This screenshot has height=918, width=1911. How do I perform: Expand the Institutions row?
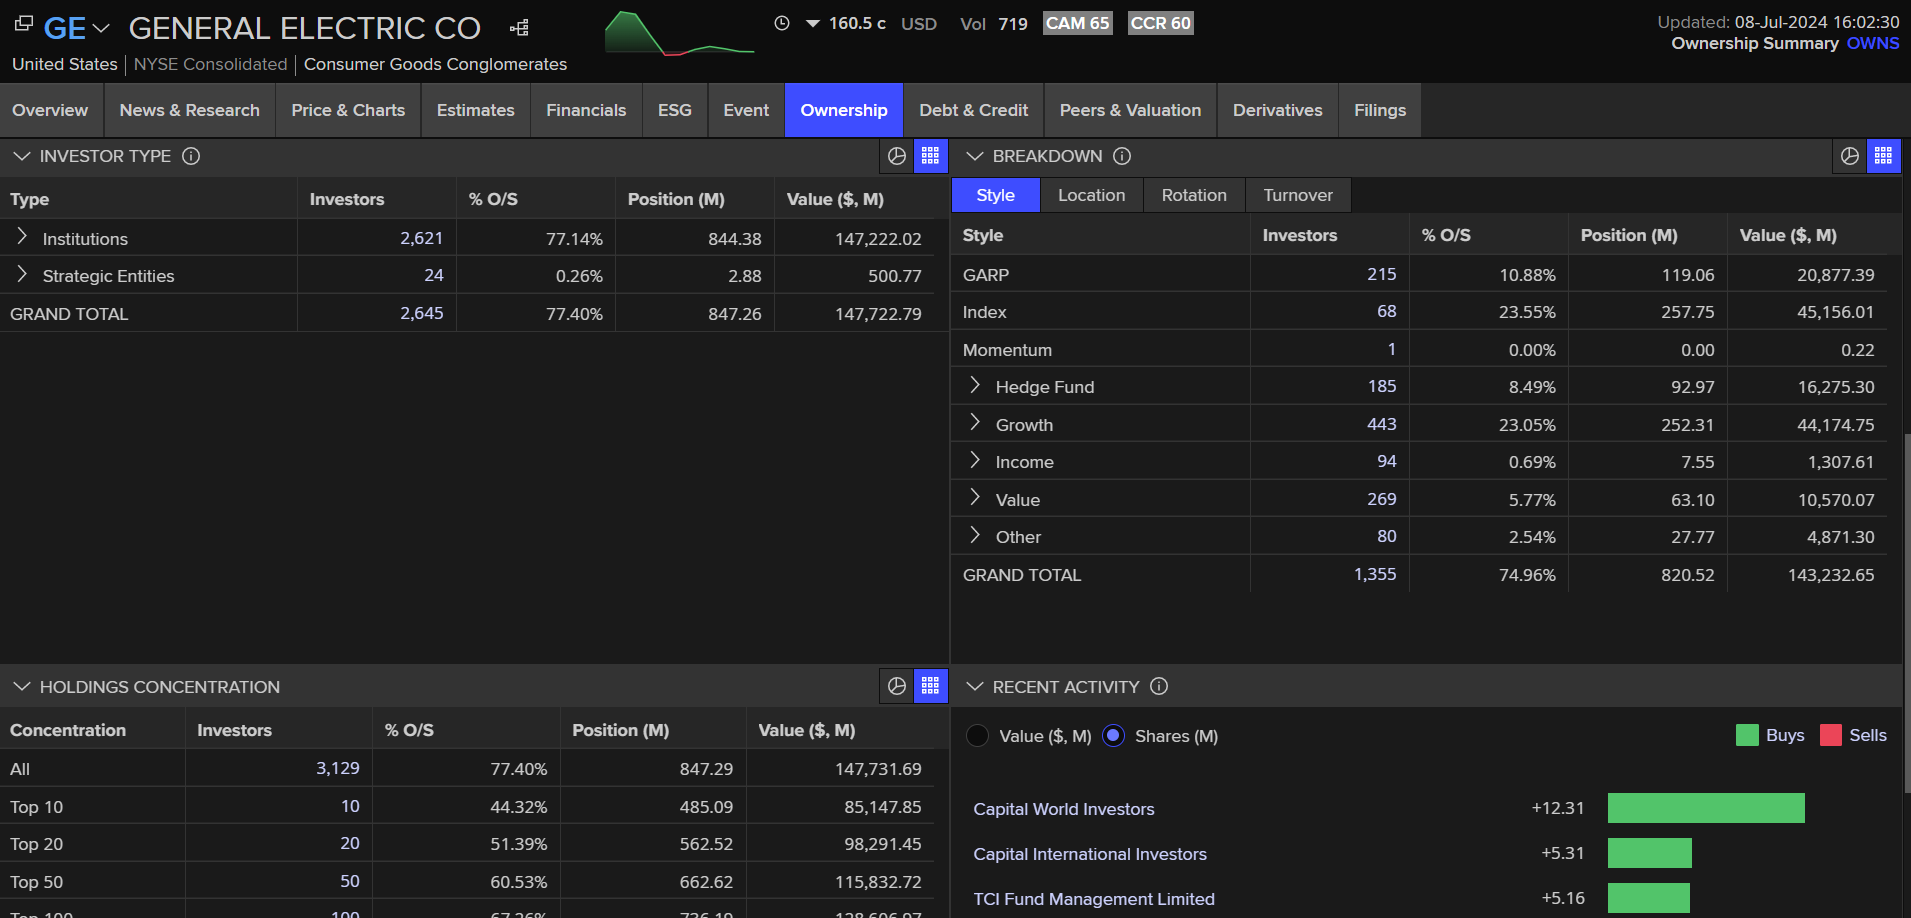tap(22, 237)
